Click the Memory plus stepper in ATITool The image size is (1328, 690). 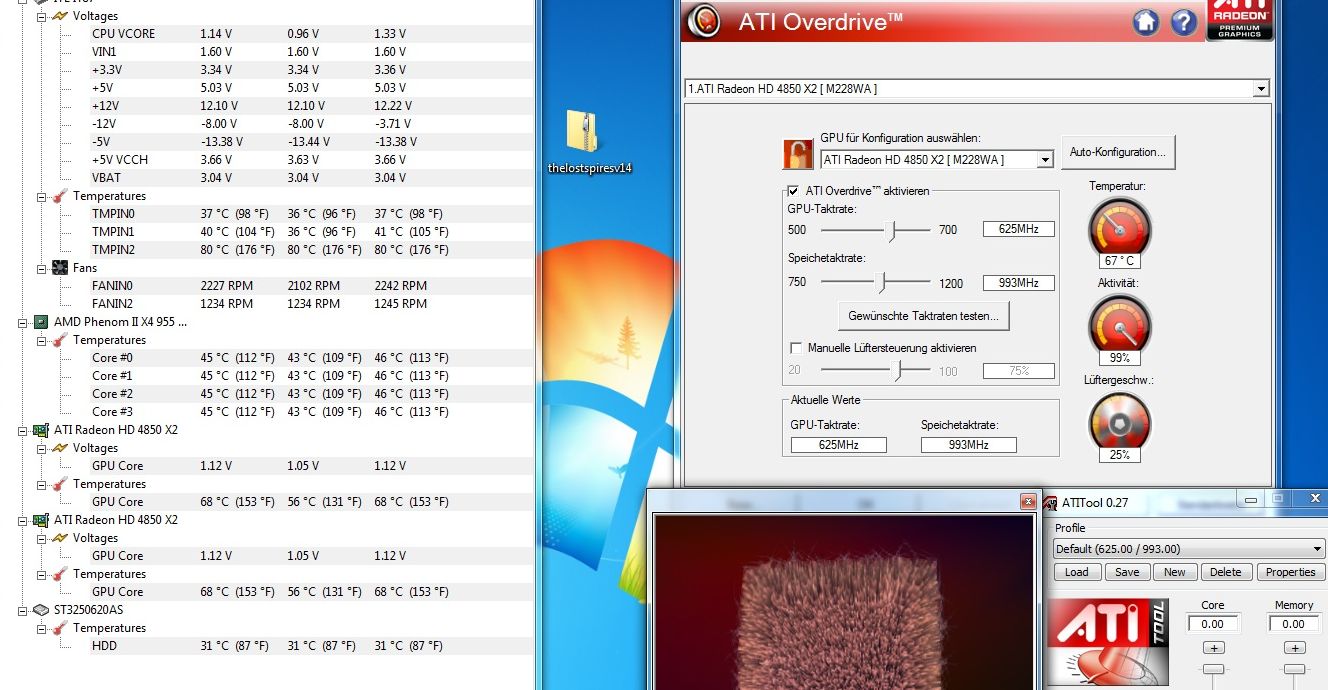[1294, 648]
